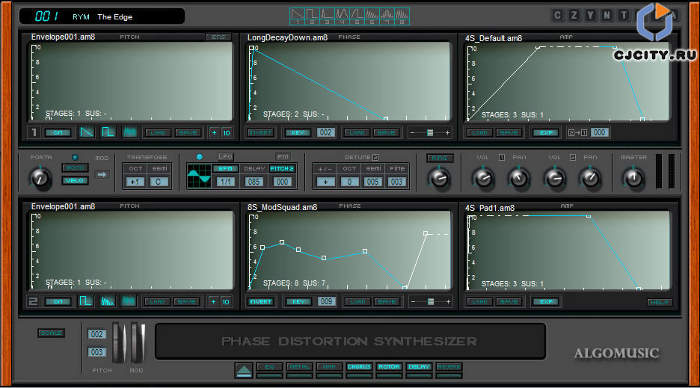Toggle the DELAY effect button
The width and height of the screenshot is (700, 388).
pos(419,367)
